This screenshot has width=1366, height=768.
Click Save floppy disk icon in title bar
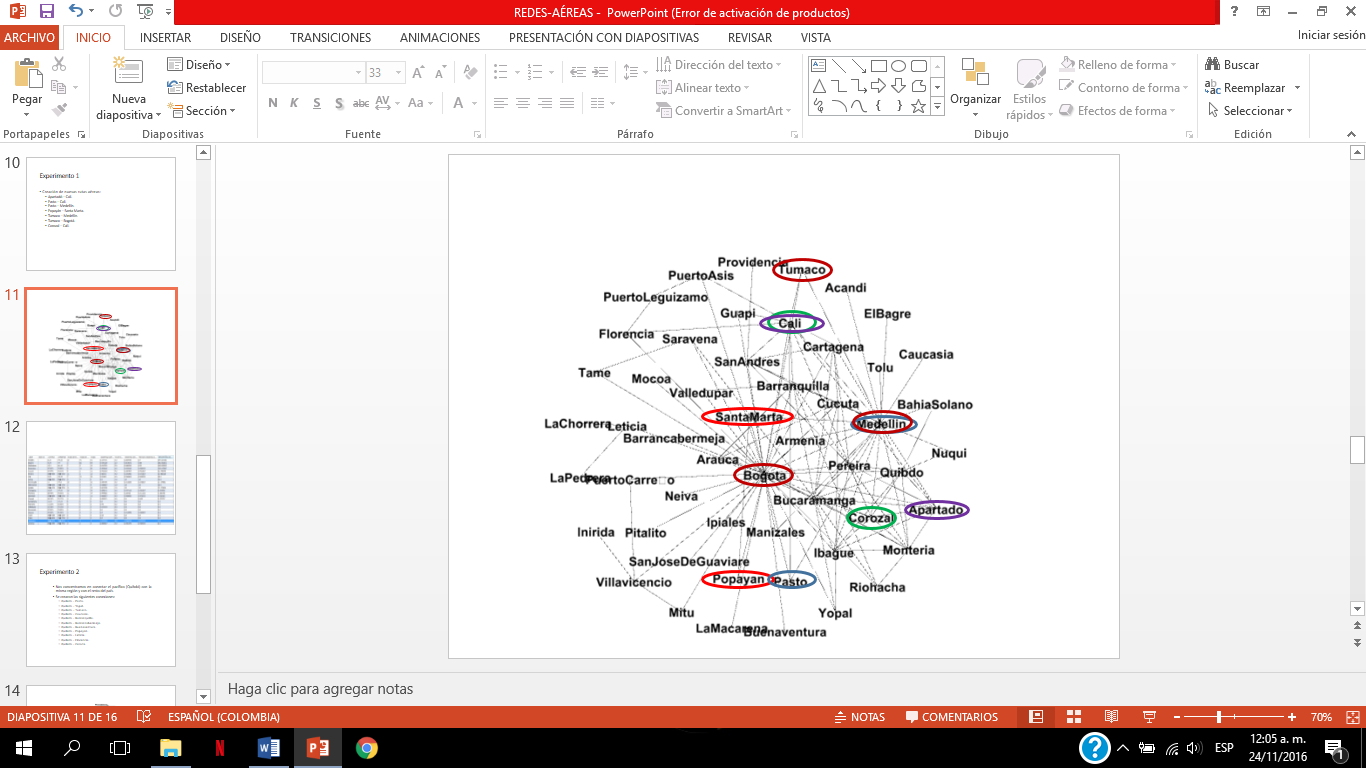tap(46, 12)
